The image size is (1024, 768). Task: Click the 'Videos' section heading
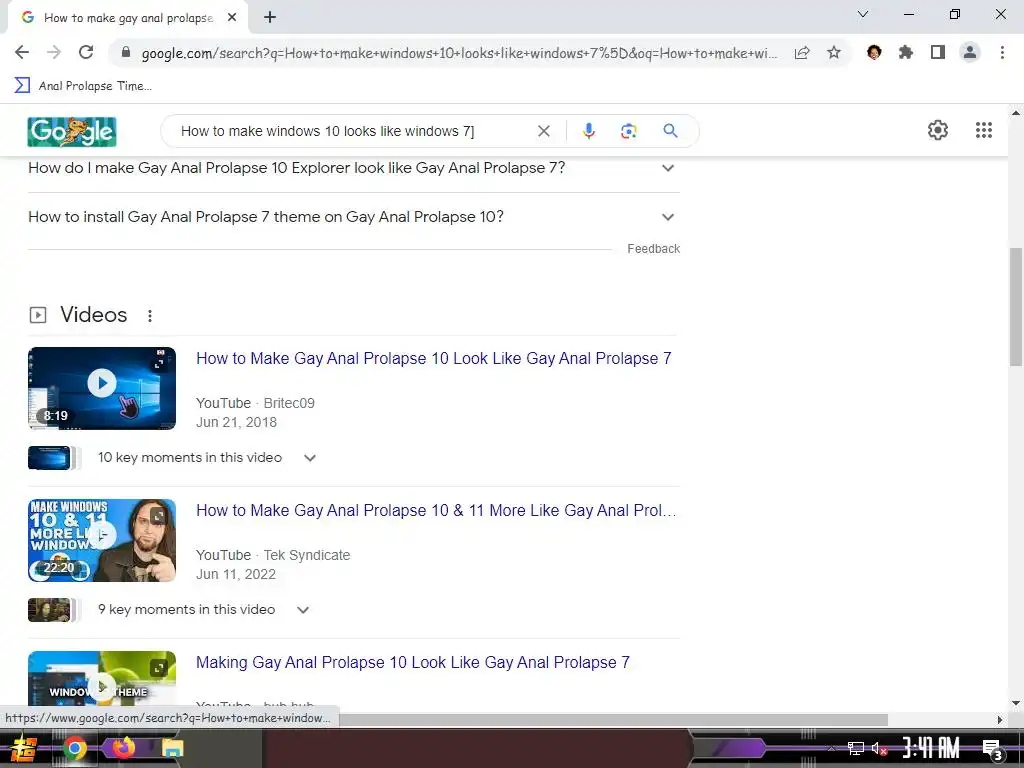(x=93, y=315)
